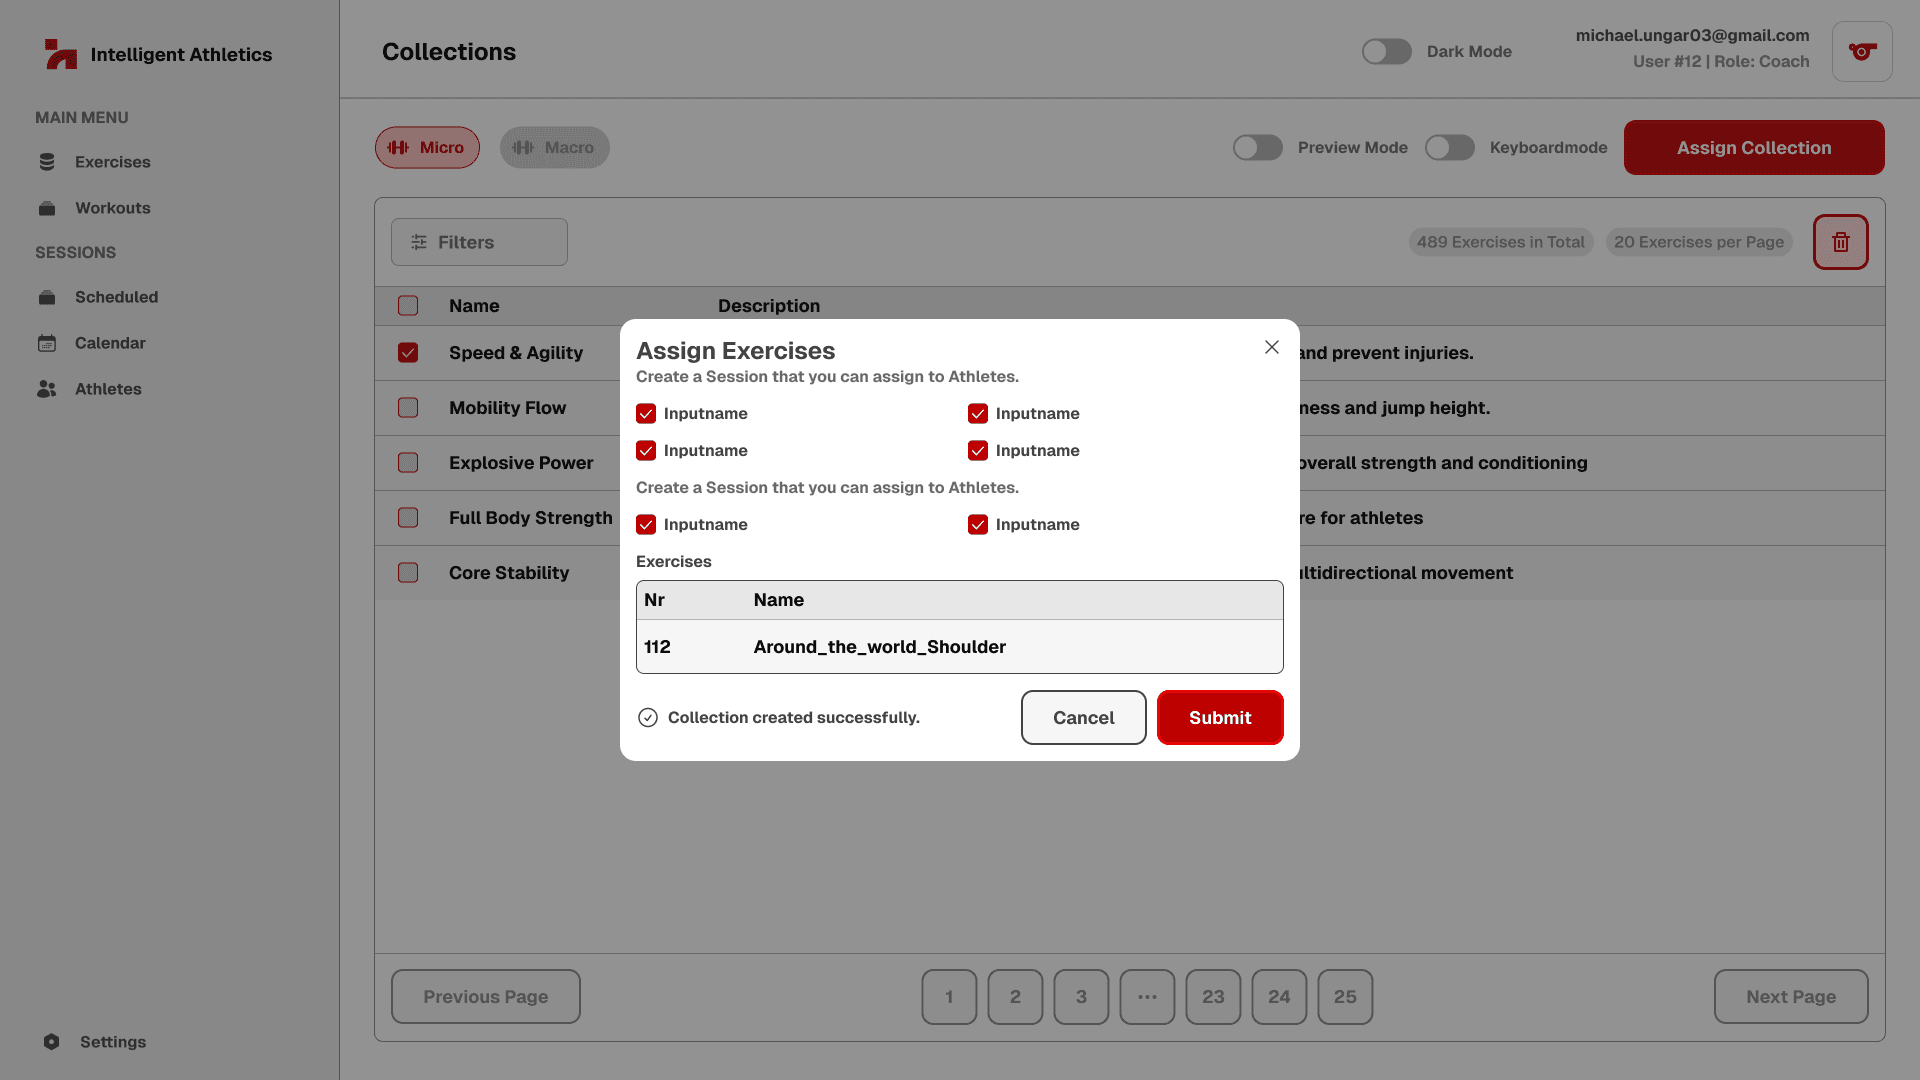1920x1080 pixels.
Task: Open the Filters dropdown
Action: [x=479, y=242]
